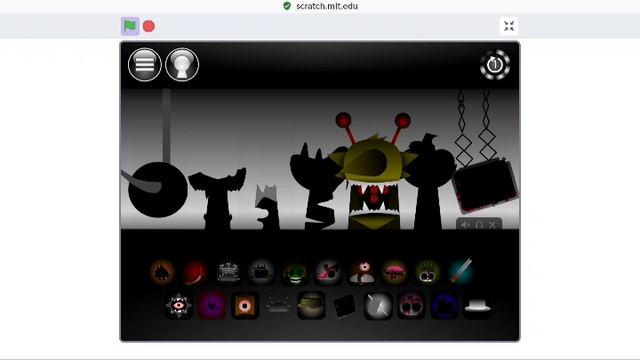This screenshot has width=640, height=360.
Task: Click the round keyhole button
Action: point(182,64)
